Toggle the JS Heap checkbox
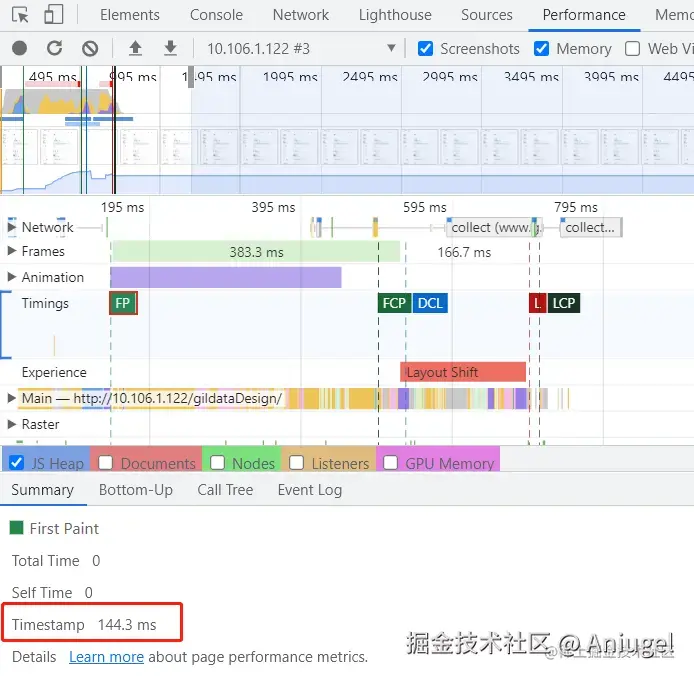The height and width of the screenshot is (679, 694). point(16,463)
